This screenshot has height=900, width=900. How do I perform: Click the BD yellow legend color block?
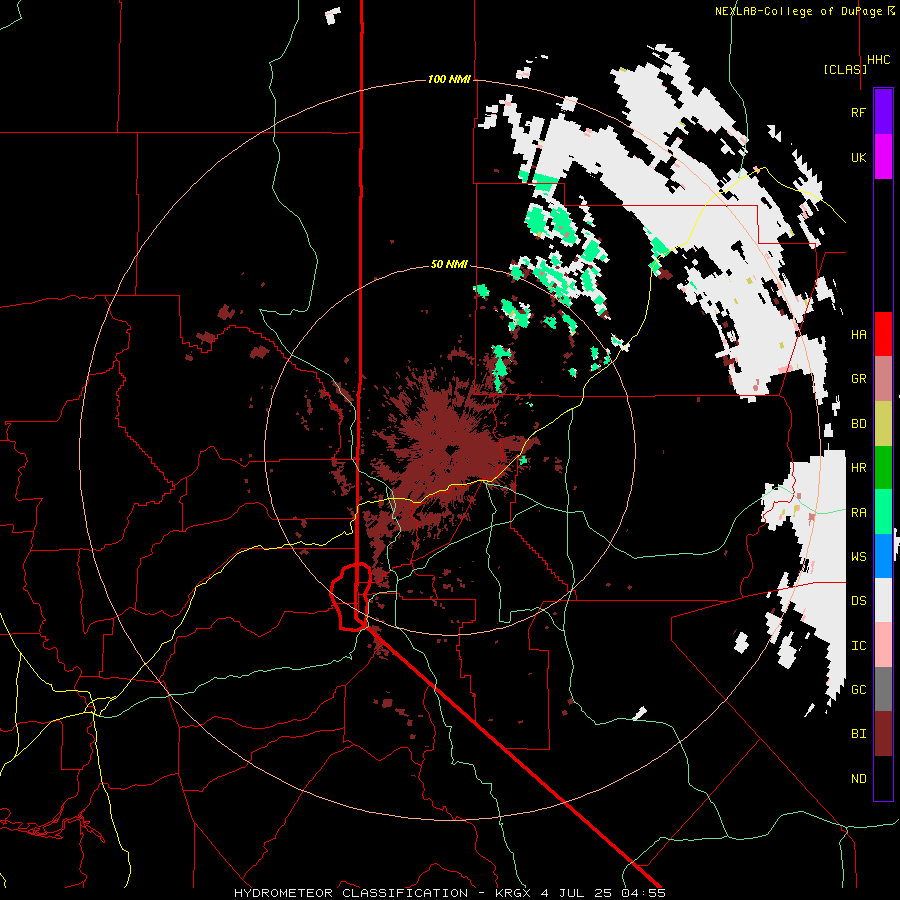883,423
